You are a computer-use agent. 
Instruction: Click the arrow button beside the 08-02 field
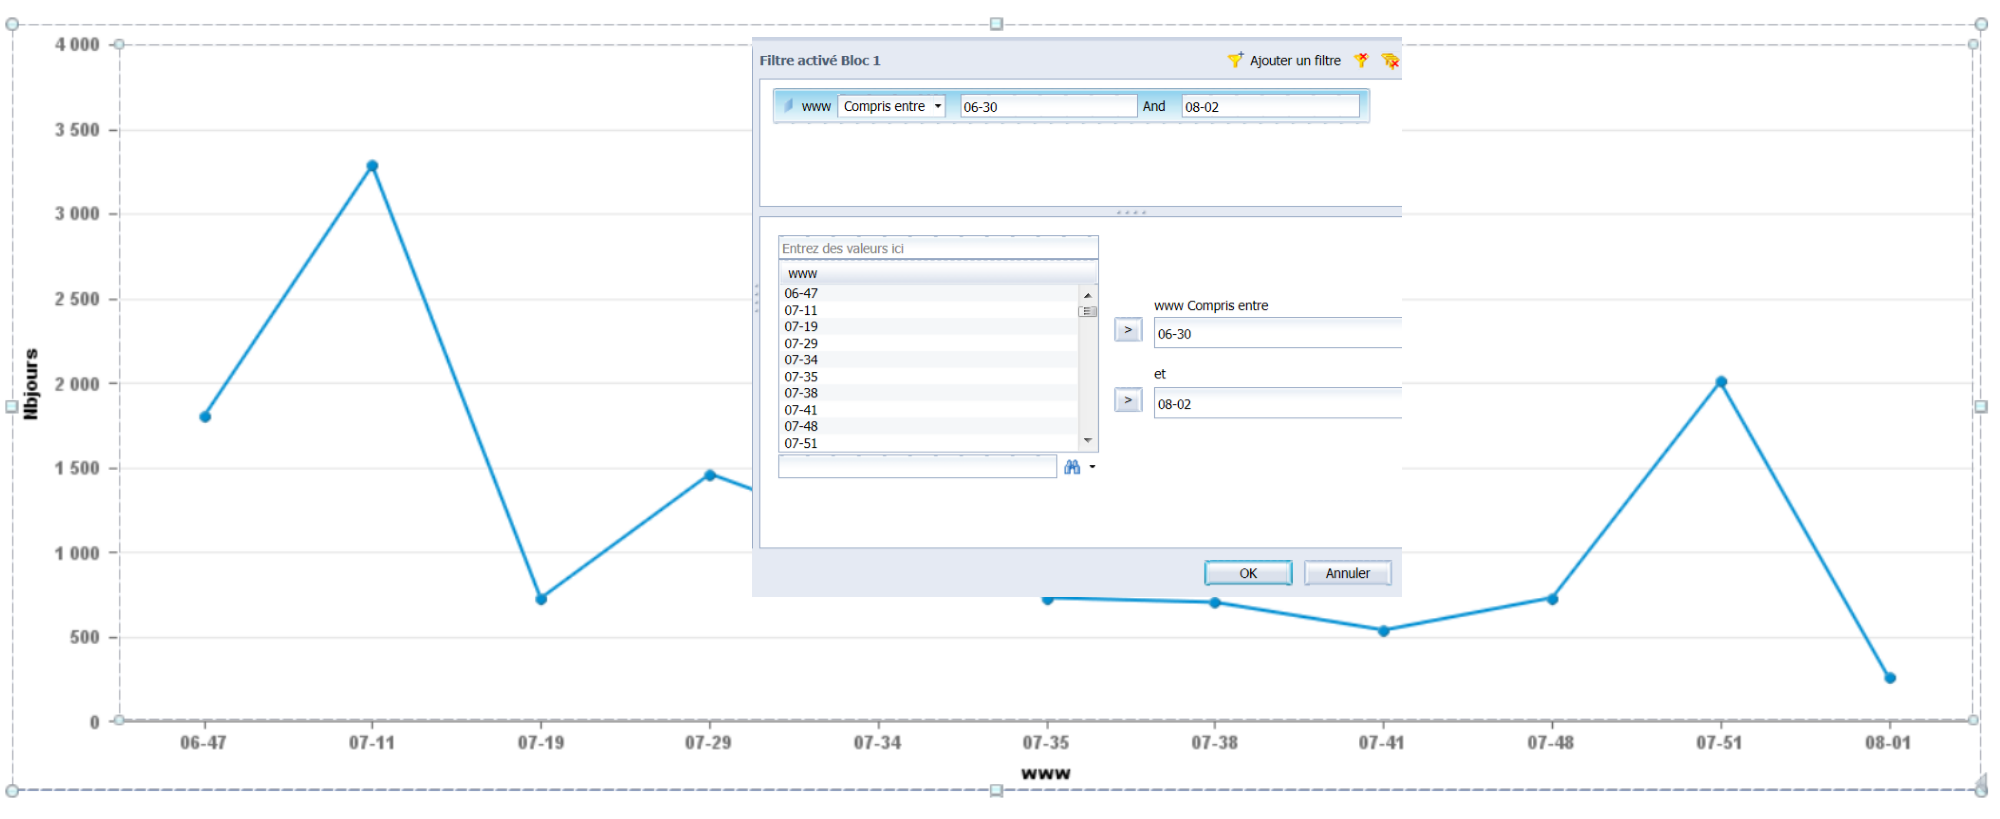1128,400
